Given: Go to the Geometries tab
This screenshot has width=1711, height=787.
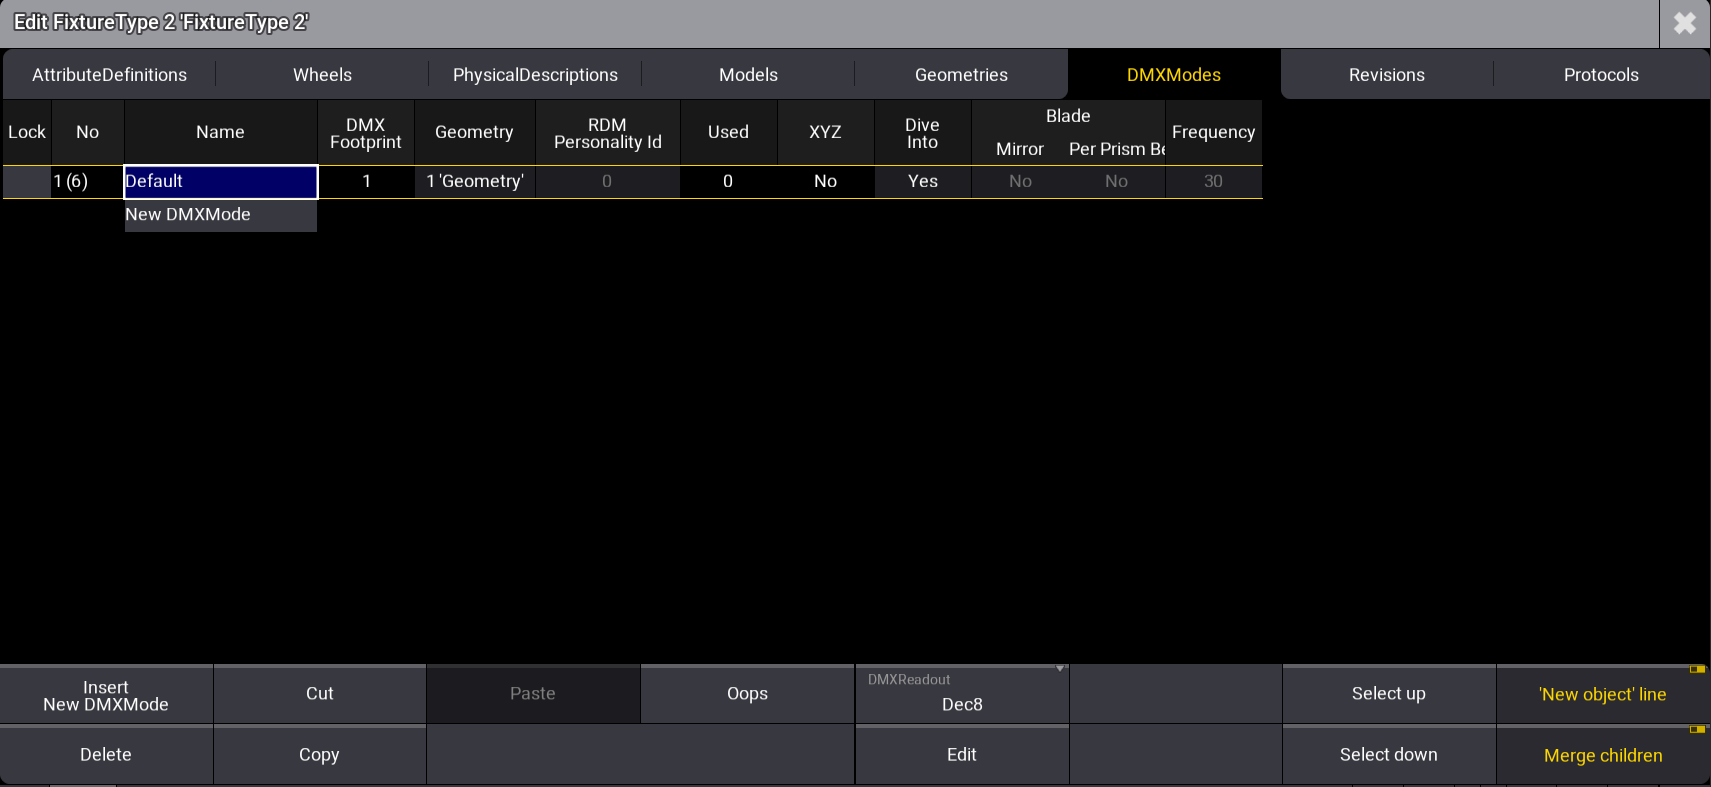Looking at the screenshot, I should pos(961,75).
